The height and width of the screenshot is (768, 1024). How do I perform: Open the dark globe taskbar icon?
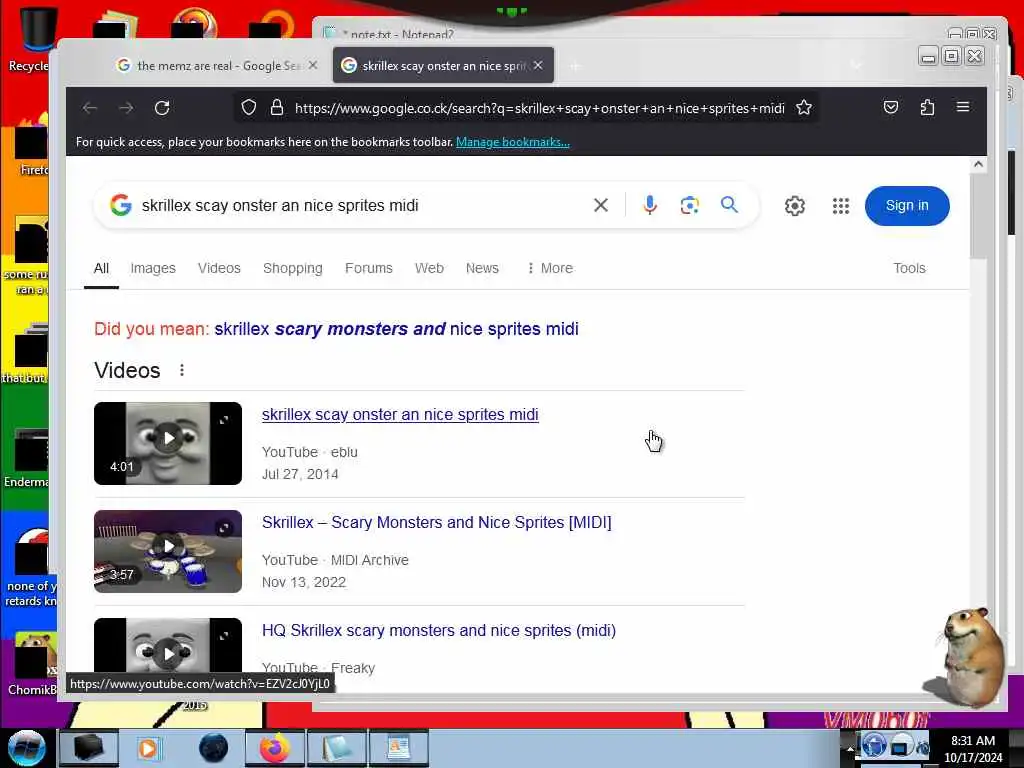tap(214, 748)
